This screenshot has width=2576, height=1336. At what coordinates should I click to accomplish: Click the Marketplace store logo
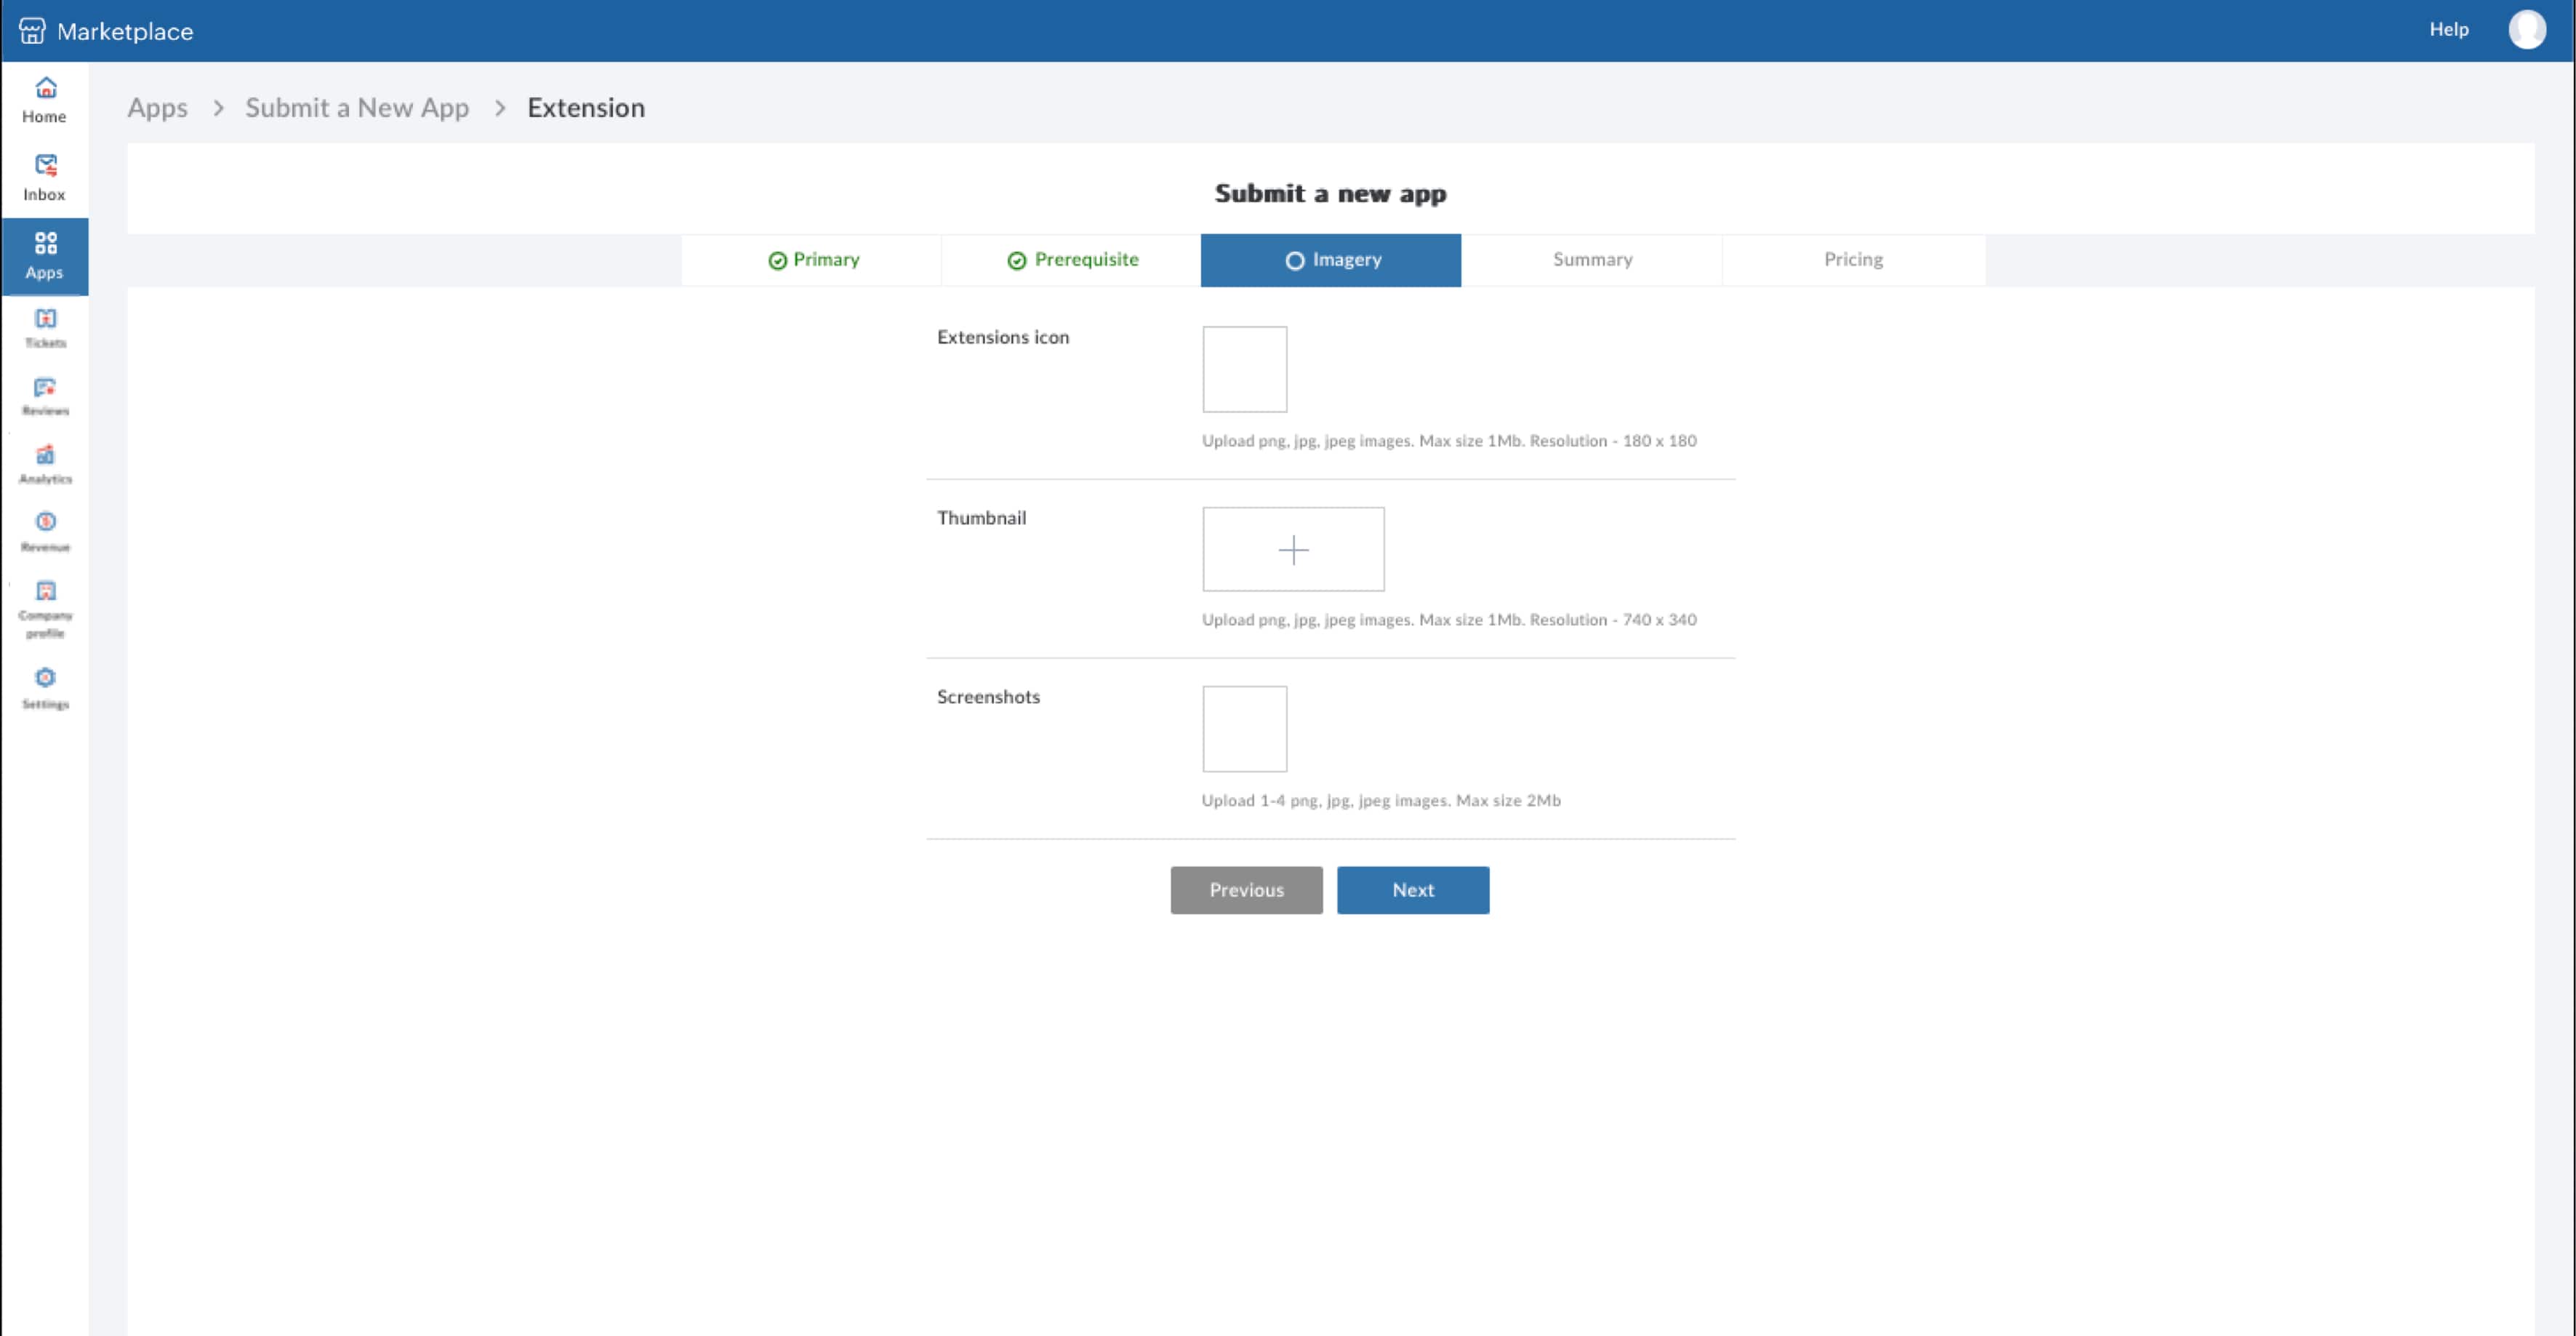click(x=32, y=31)
